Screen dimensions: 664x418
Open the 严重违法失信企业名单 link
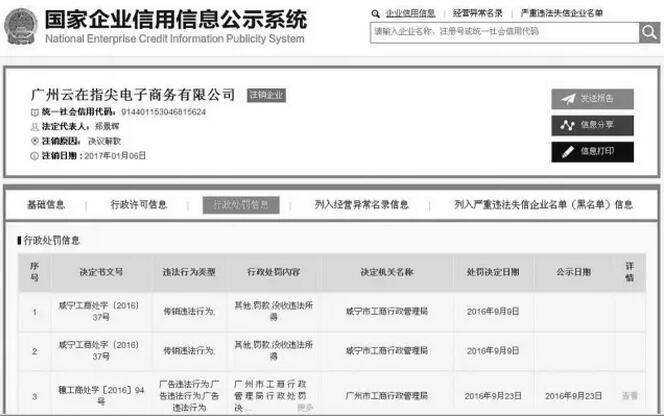point(562,14)
